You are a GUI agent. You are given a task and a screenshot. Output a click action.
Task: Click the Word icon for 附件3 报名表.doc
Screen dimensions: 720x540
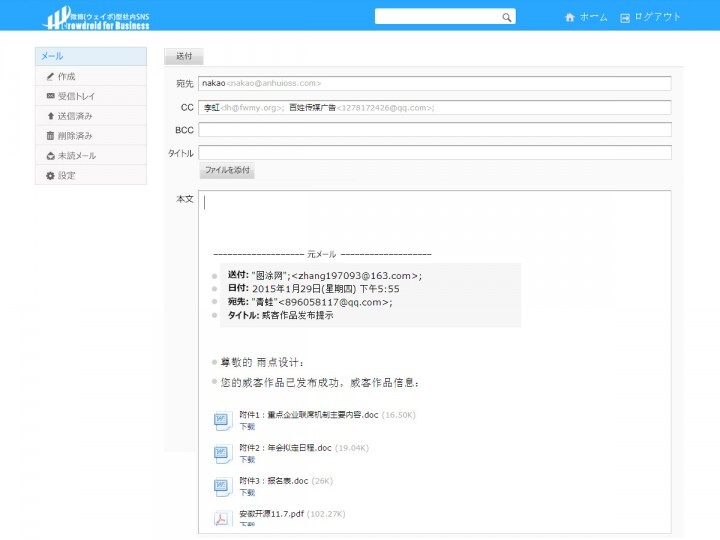tap(223, 486)
